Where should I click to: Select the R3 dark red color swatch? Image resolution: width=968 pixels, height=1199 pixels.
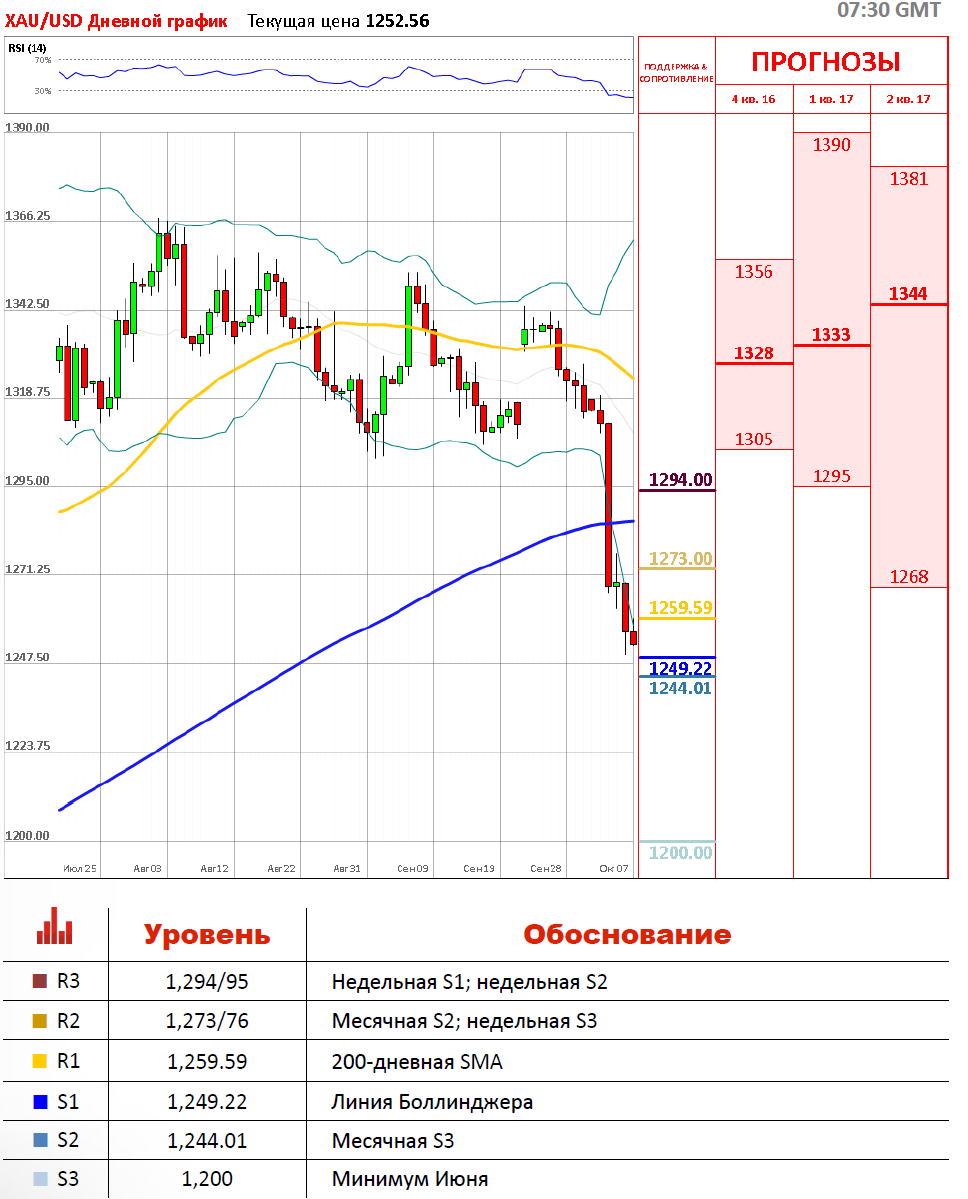coord(40,981)
